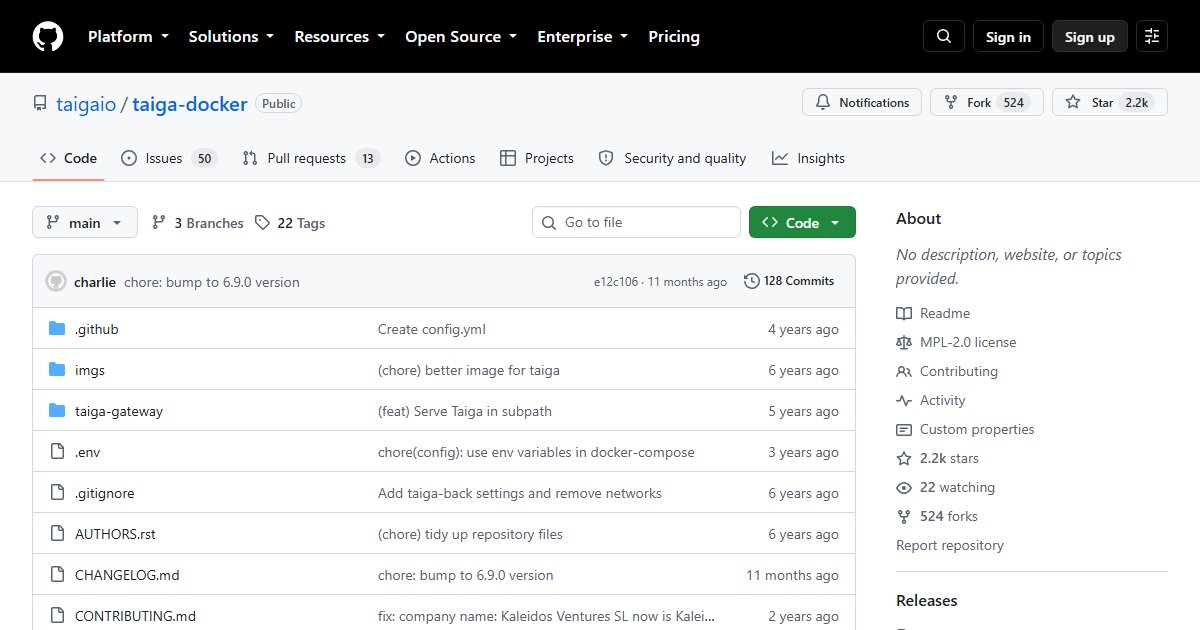Image resolution: width=1200 pixels, height=630 pixels.
Task: Open the green Code dropdown button
Action: click(x=802, y=223)
